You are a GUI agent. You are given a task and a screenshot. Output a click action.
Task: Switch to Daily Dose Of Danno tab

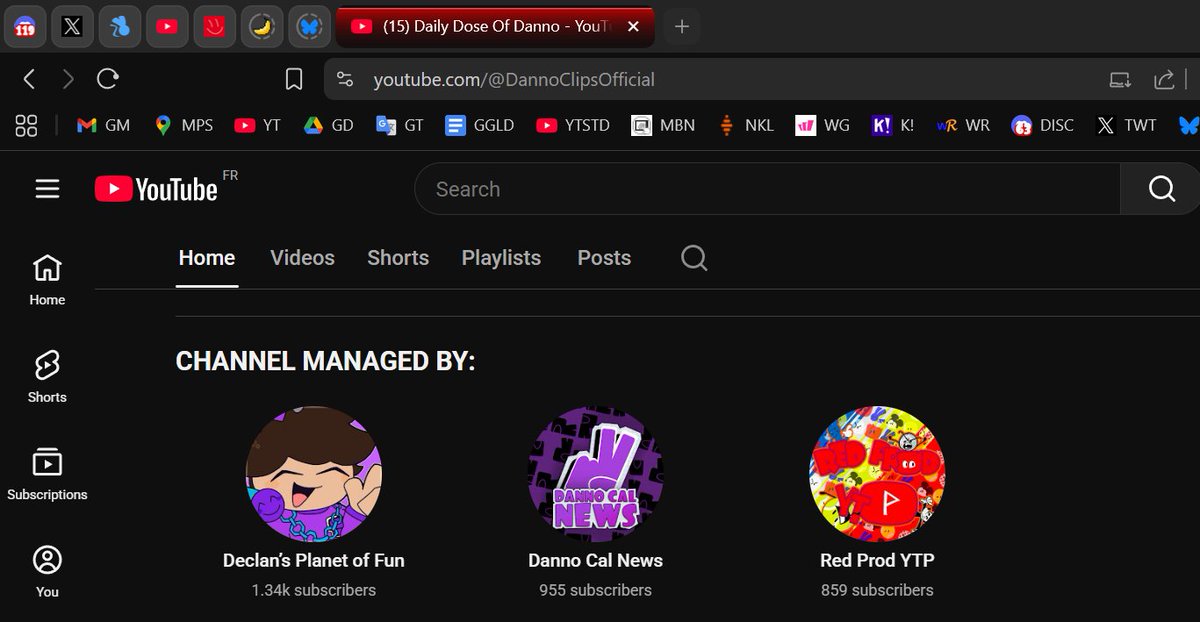point(496,27)
